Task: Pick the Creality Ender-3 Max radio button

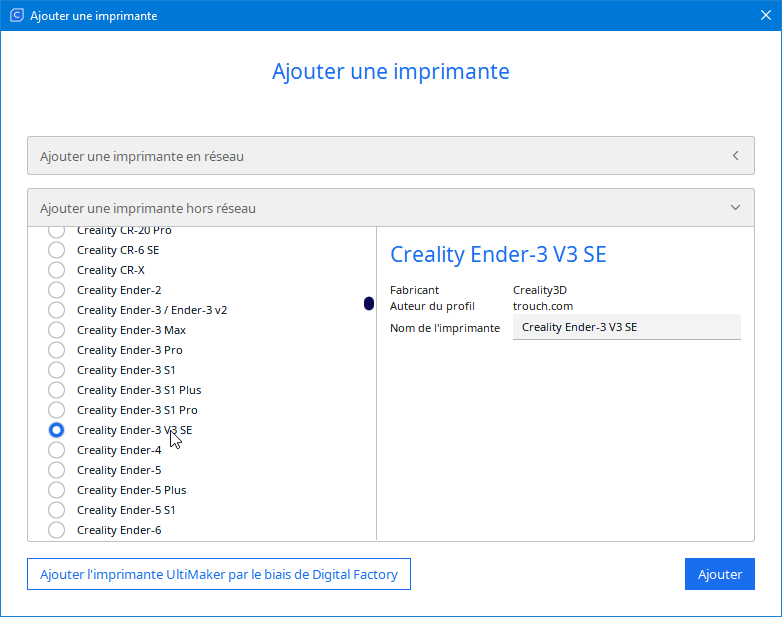Action: point(56,330)
